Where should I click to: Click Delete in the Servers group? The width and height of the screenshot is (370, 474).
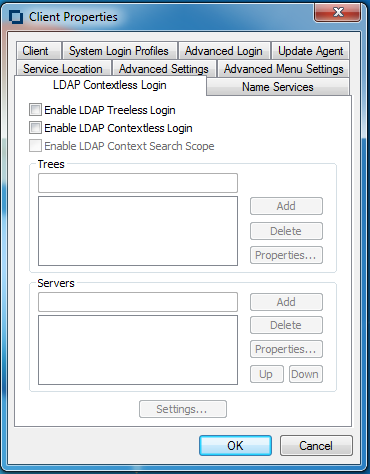point(286,325)
